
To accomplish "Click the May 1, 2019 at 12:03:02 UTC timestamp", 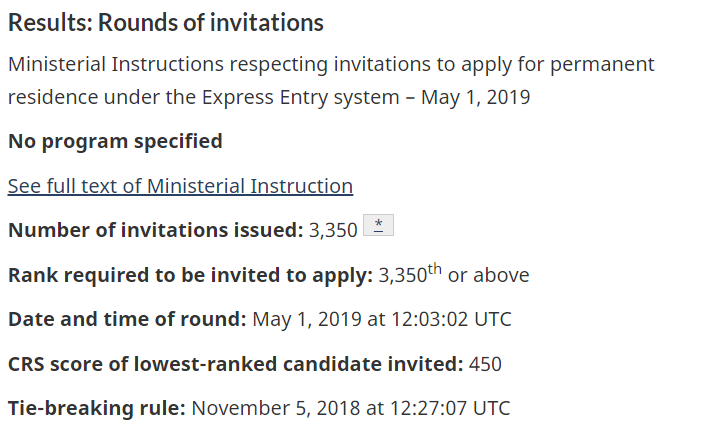I will pyautogui.click(x=381, y=320).
